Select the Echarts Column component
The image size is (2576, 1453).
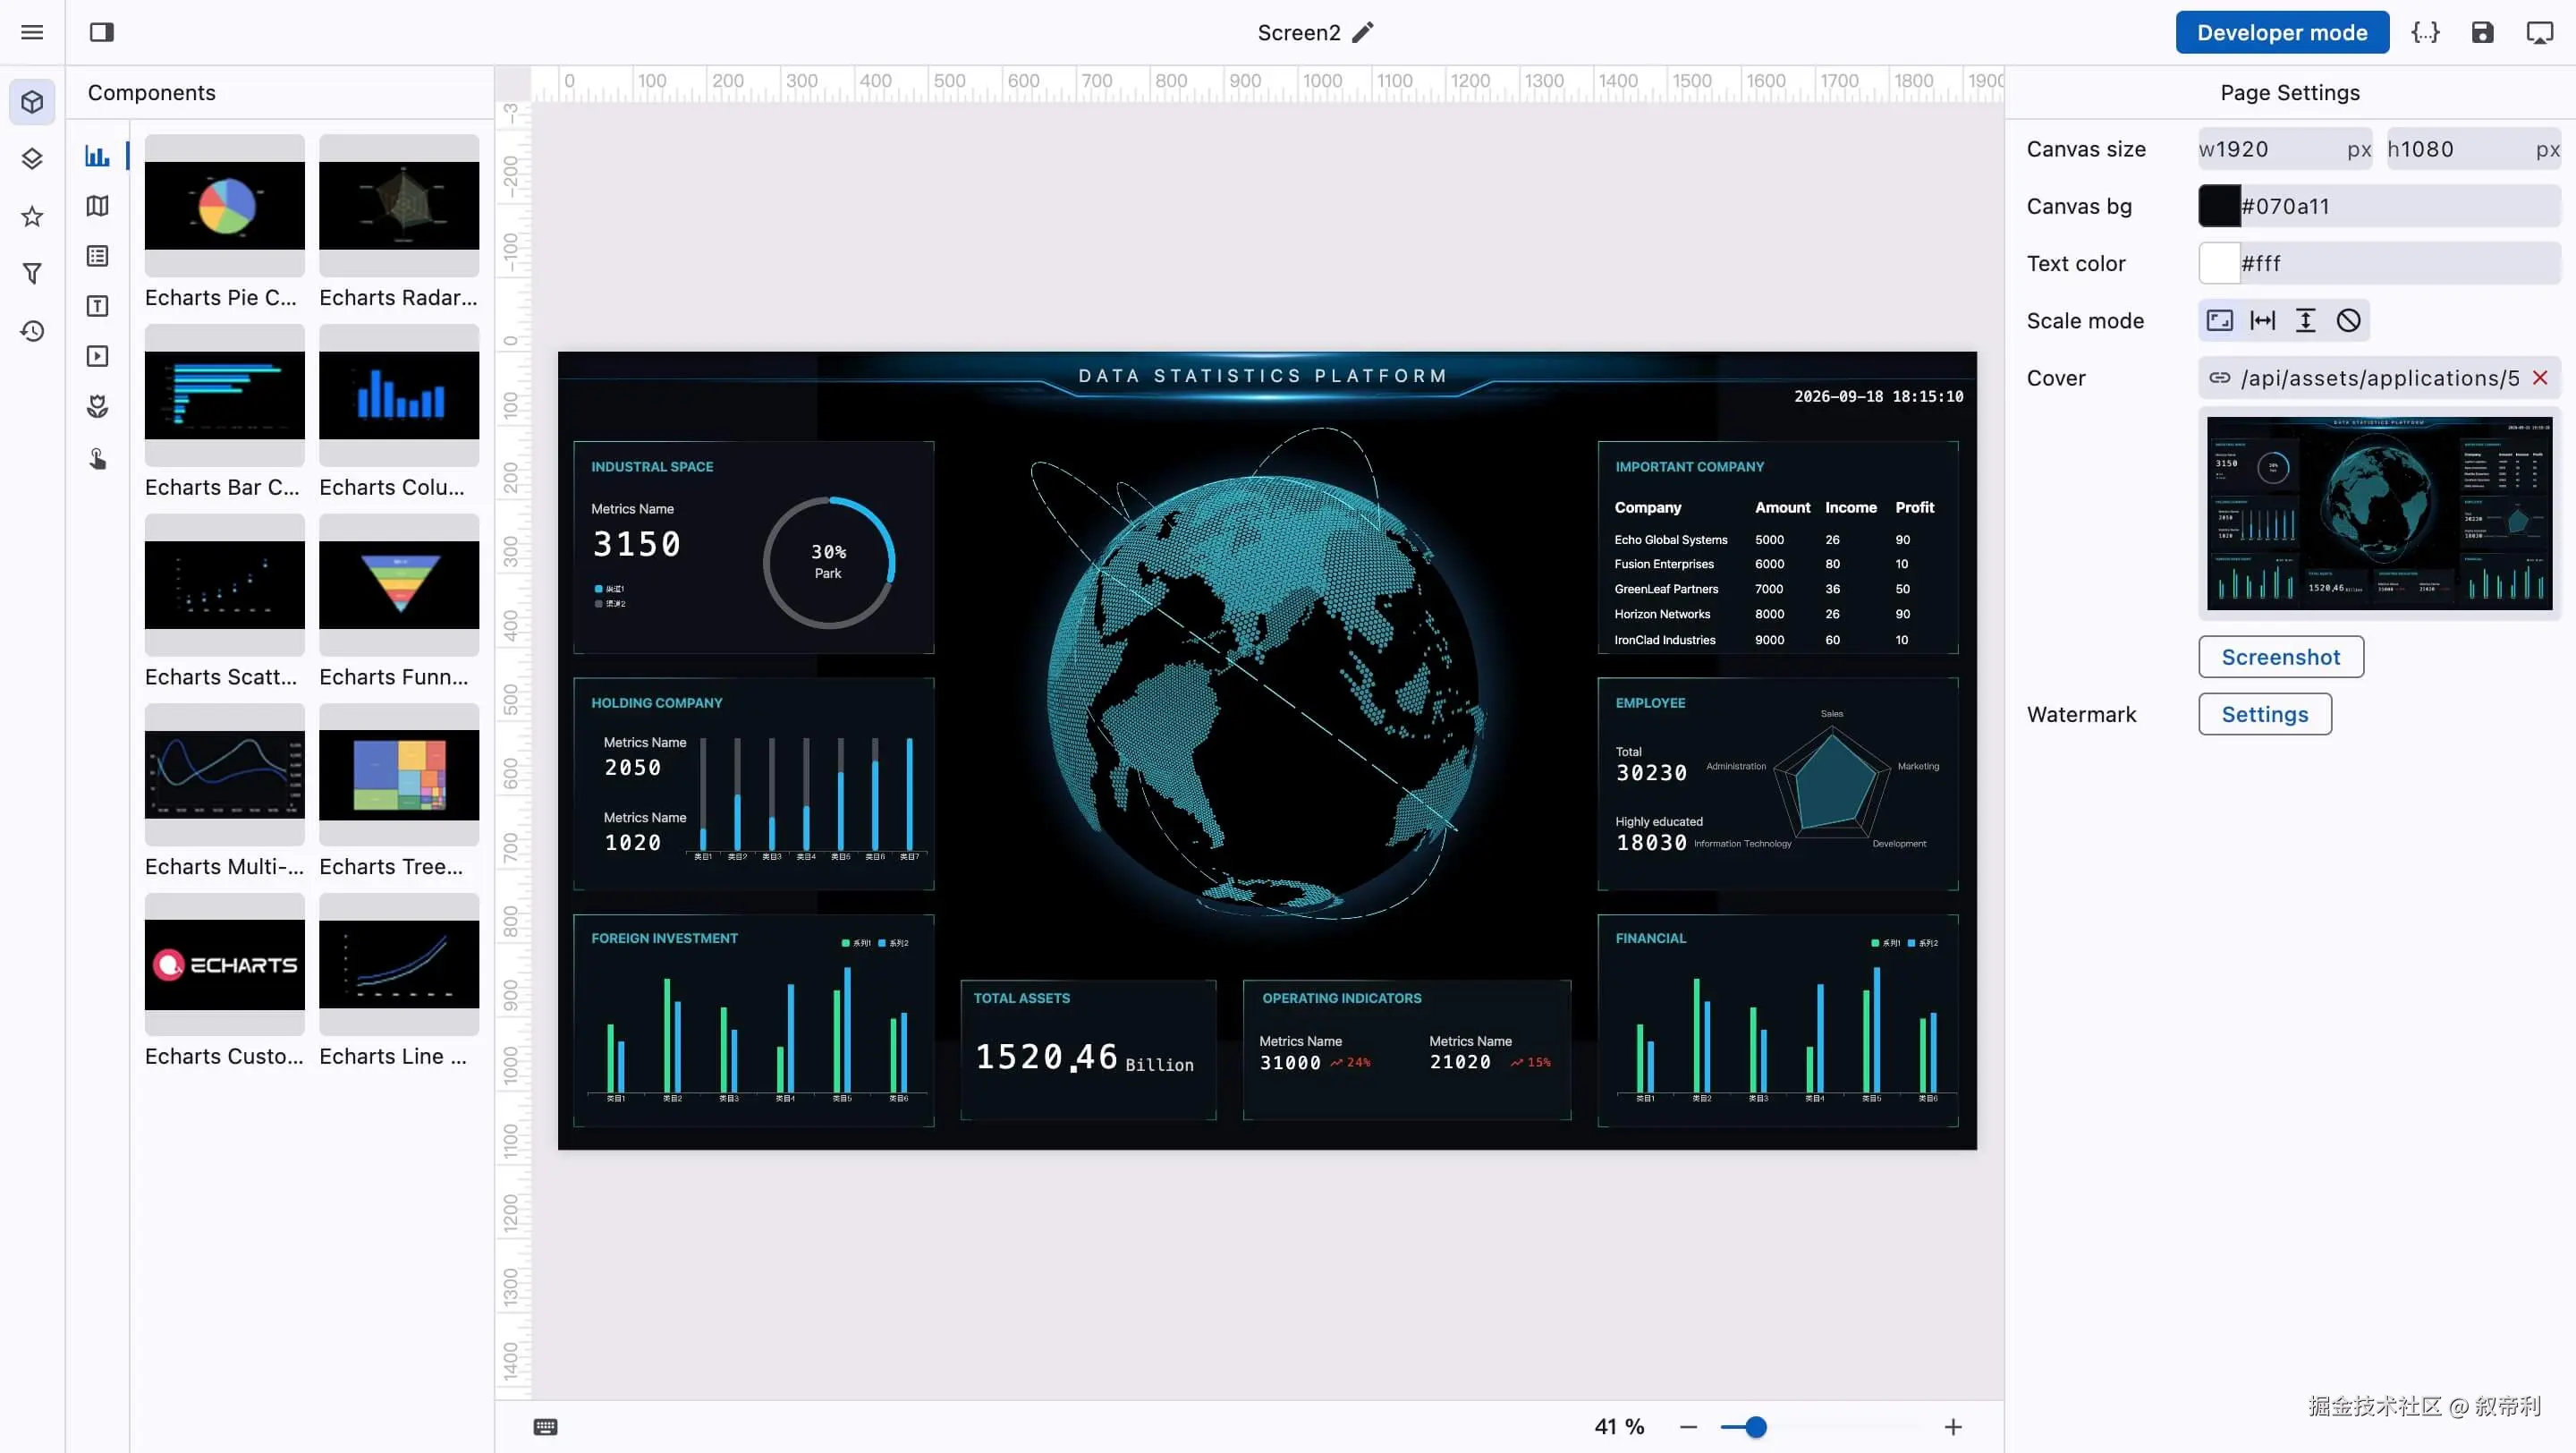pyautogui.click(x=399, y=412)
